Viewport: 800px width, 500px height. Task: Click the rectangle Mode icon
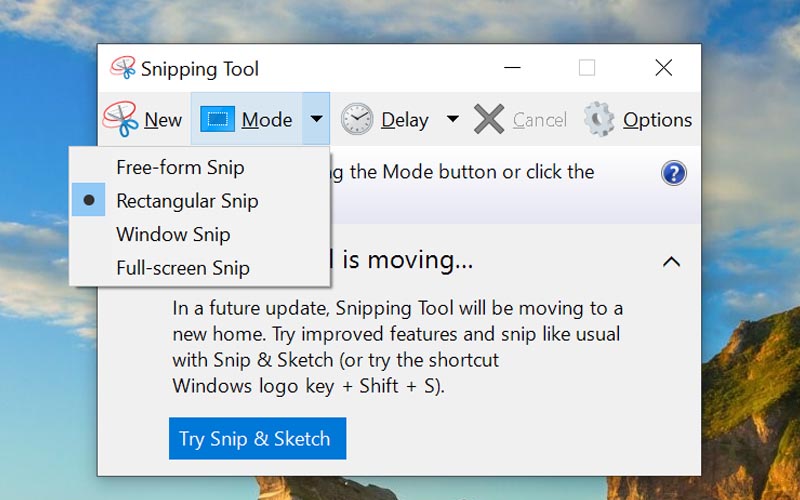217,120
